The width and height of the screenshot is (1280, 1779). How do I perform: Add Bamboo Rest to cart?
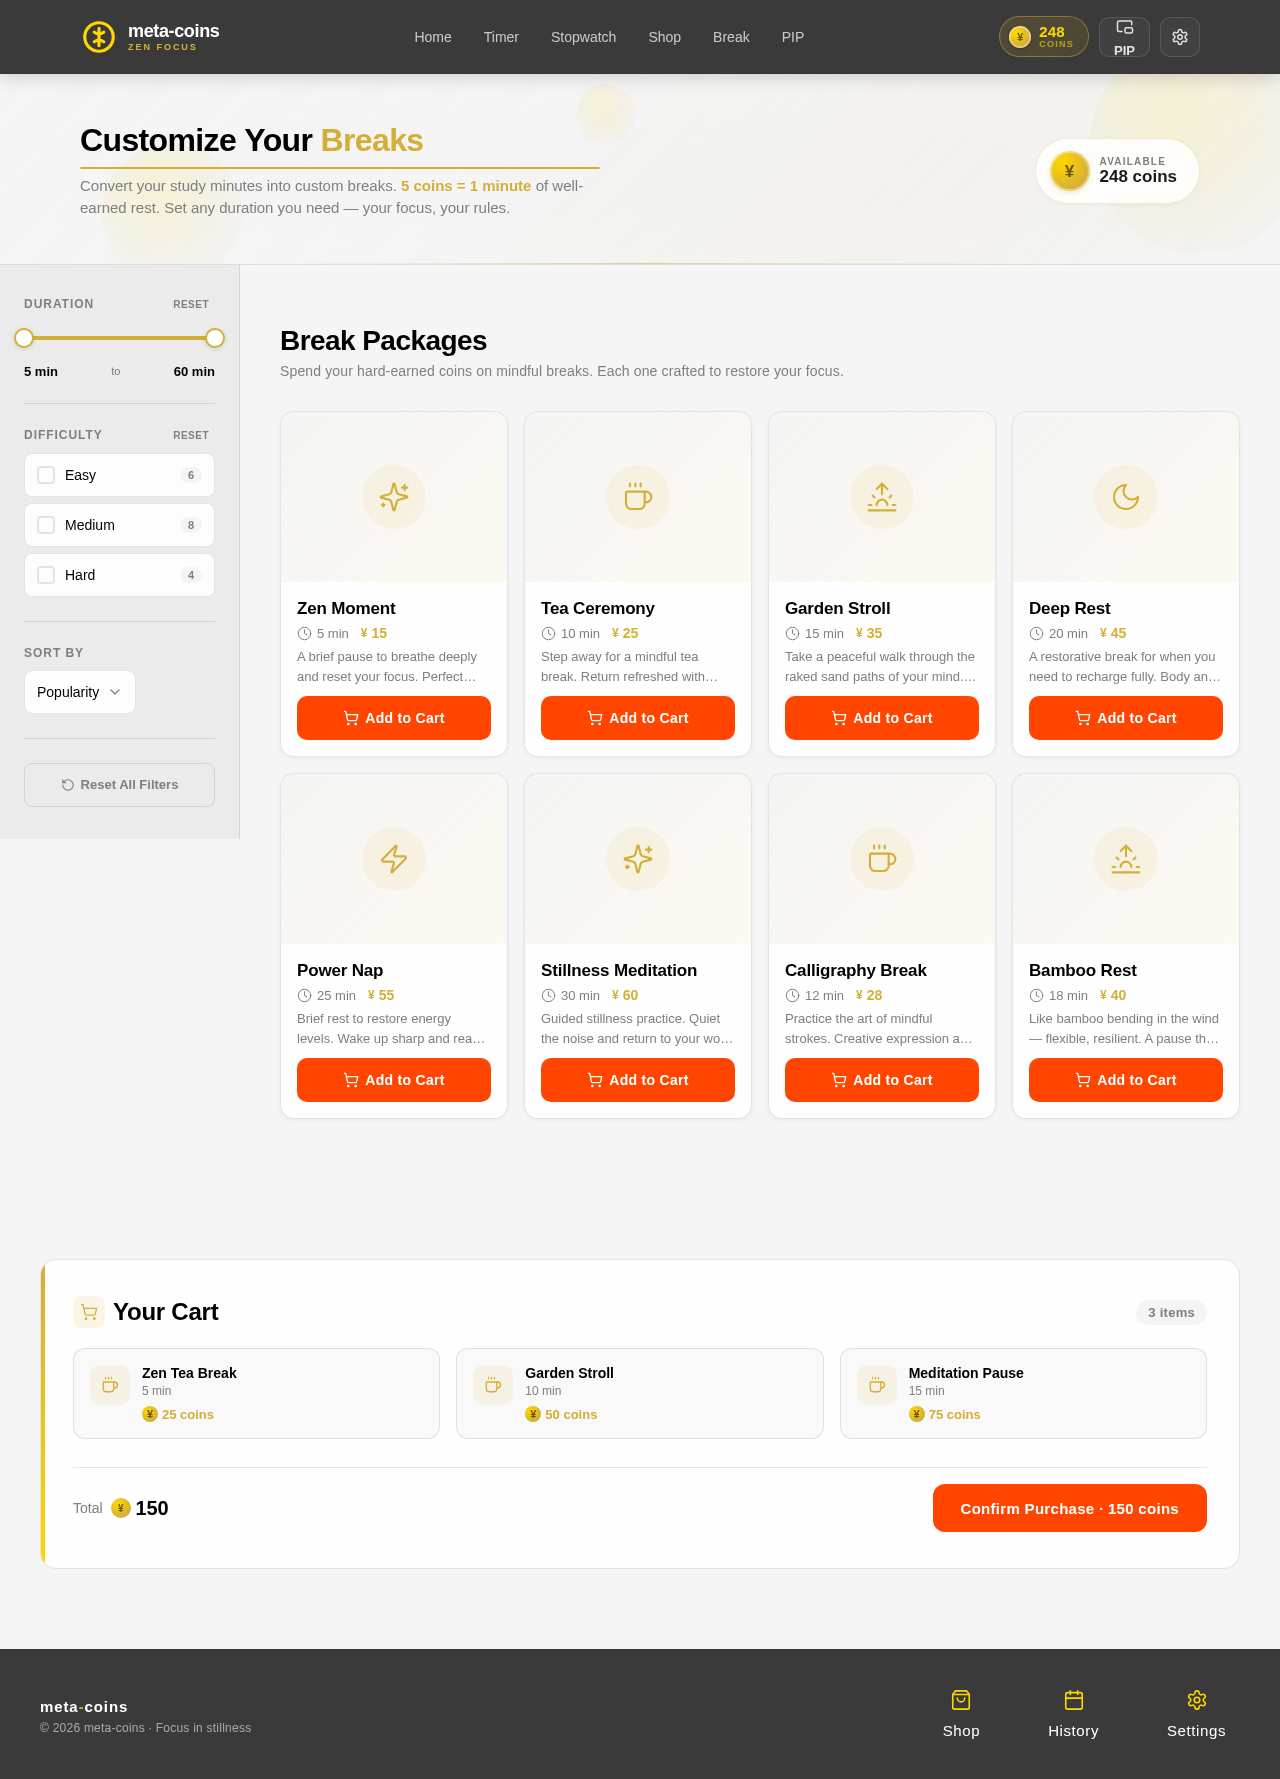point(1126,1080)
